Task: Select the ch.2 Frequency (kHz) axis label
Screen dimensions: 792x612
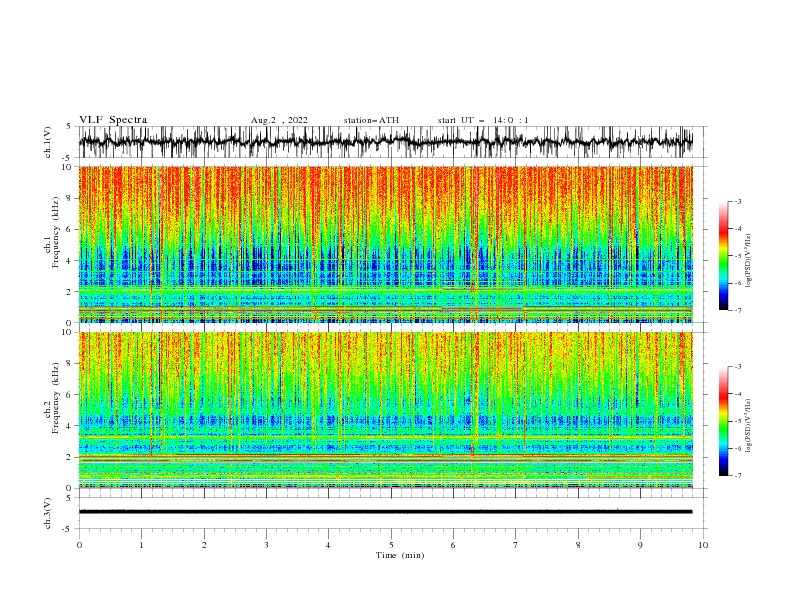Action: [x=51, y=398]
